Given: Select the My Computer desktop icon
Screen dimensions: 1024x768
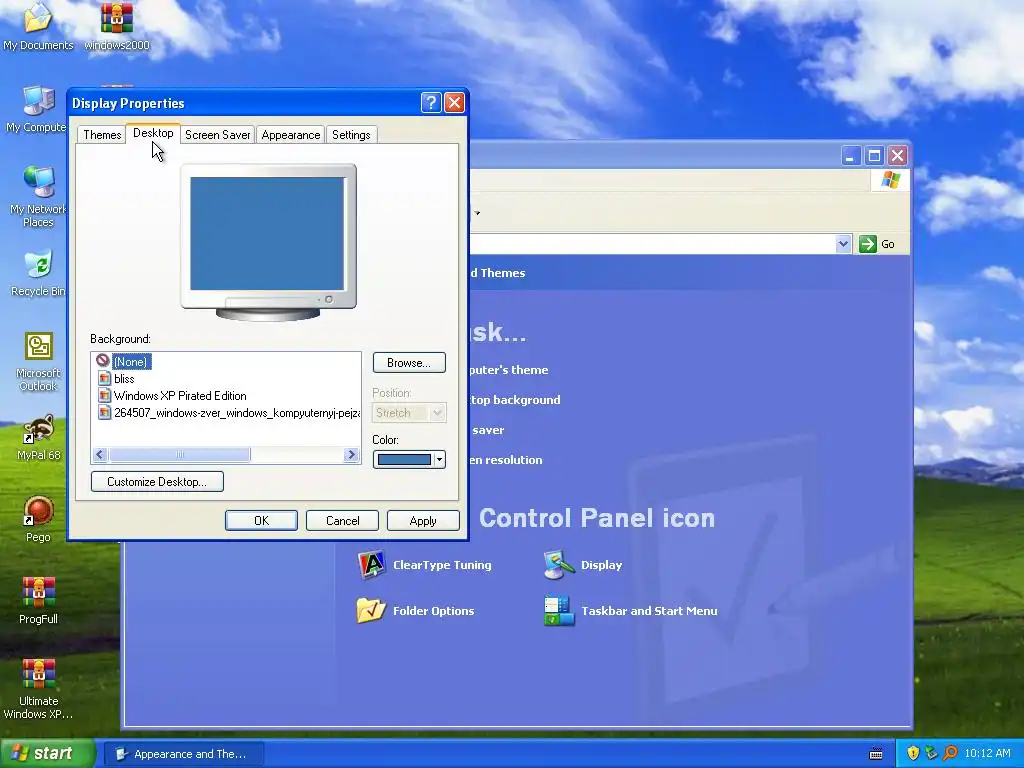Looking at the screenshot, I should pyautogui.click(x=37, y=109).
